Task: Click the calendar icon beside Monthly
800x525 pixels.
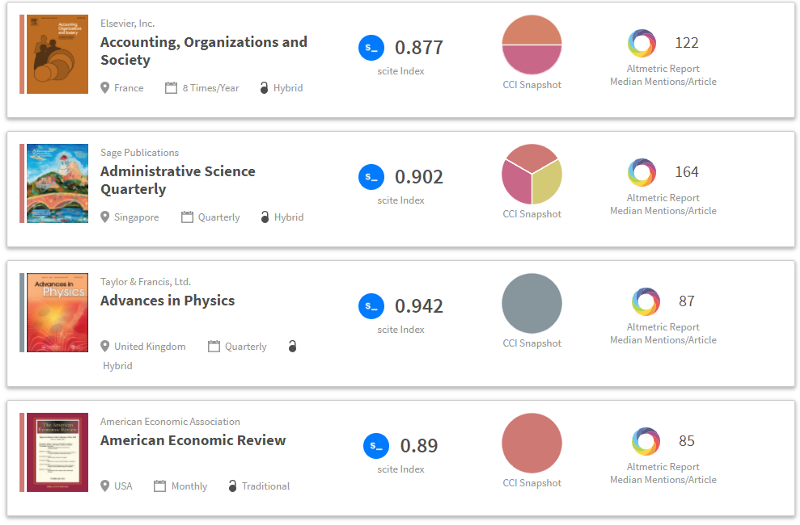Action: (160, 486)
